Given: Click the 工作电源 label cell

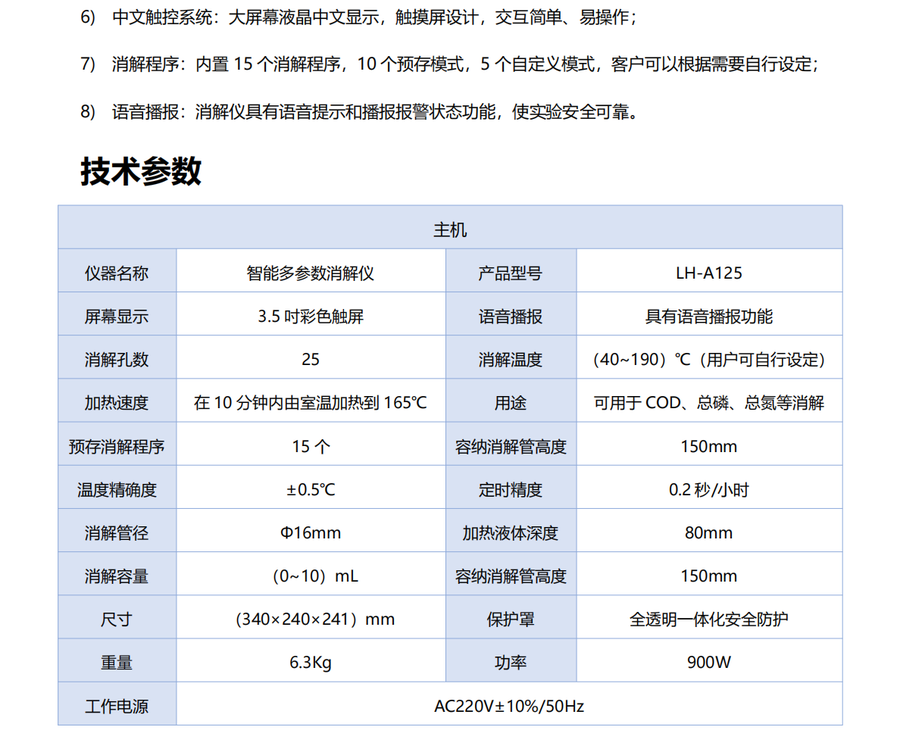Looking at the screenshot, I should point(117,704).
